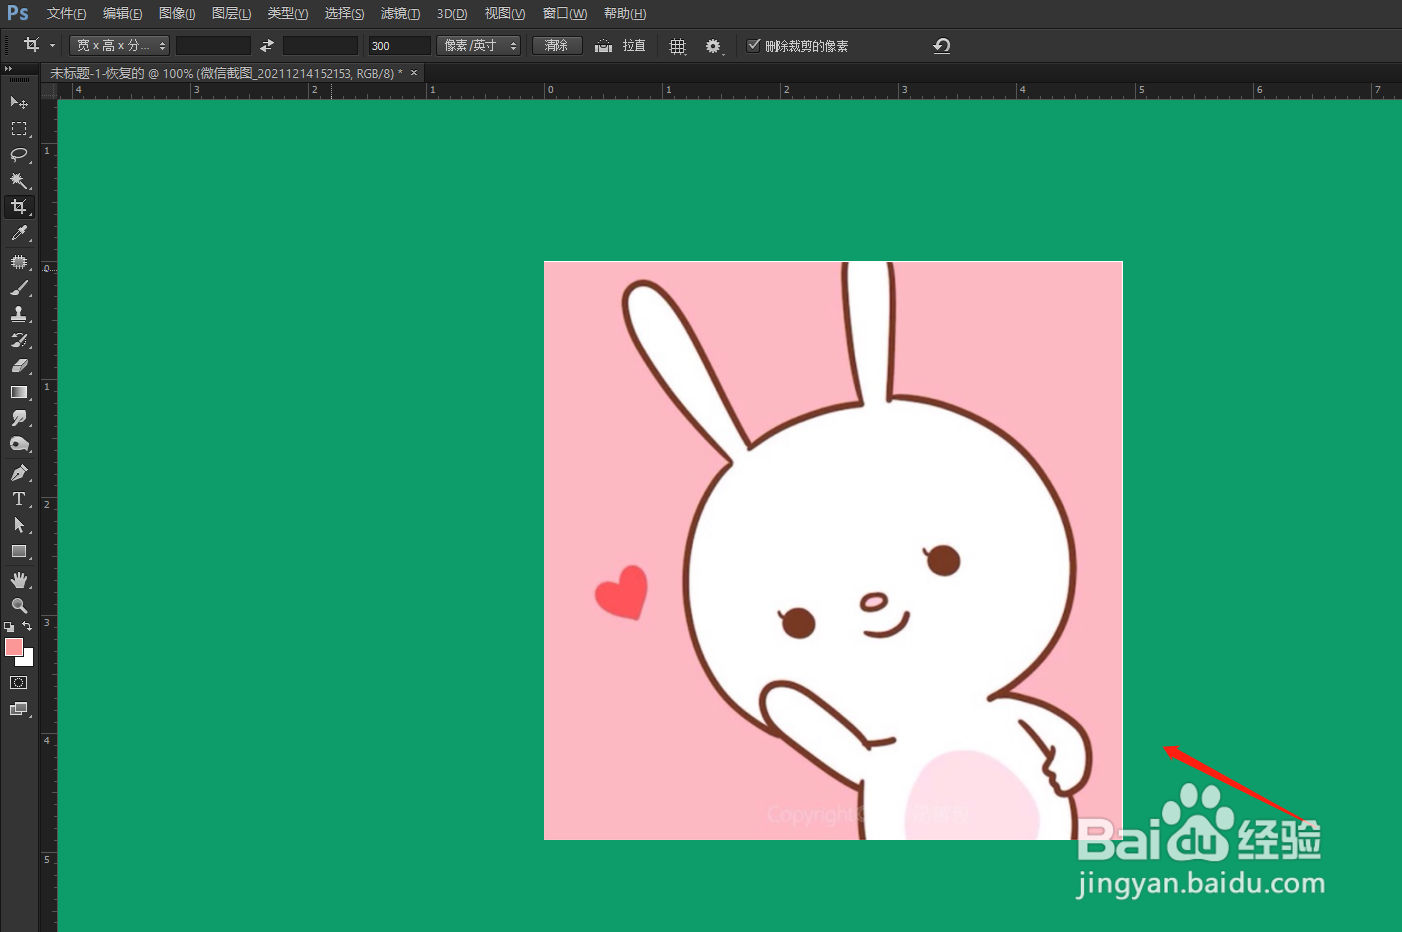Open additional crop settings gear
Viewport: 1402px width, 932px height.
[x=713, y=46]
